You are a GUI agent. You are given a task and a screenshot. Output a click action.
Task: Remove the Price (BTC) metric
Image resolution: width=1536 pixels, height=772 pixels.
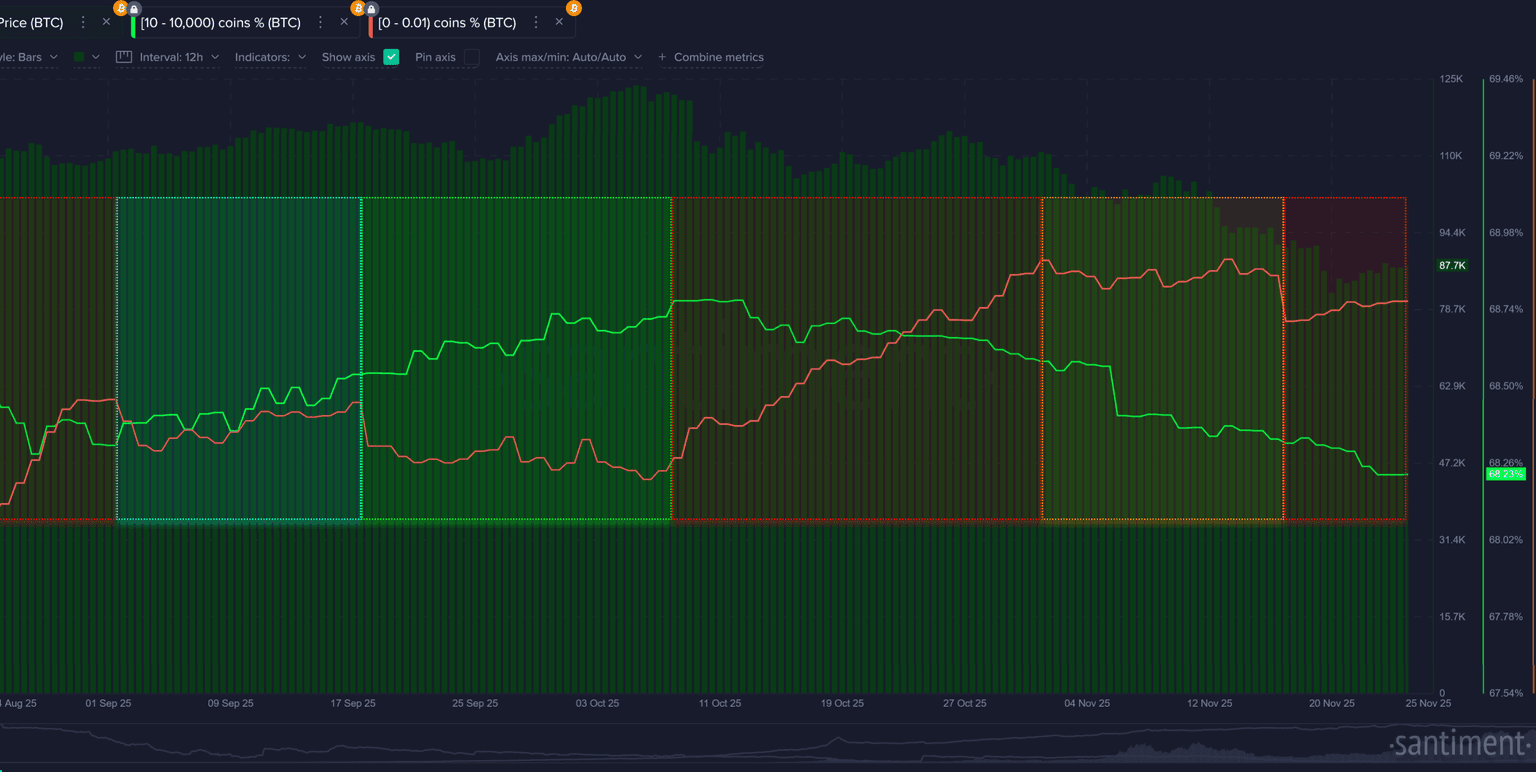106,22
